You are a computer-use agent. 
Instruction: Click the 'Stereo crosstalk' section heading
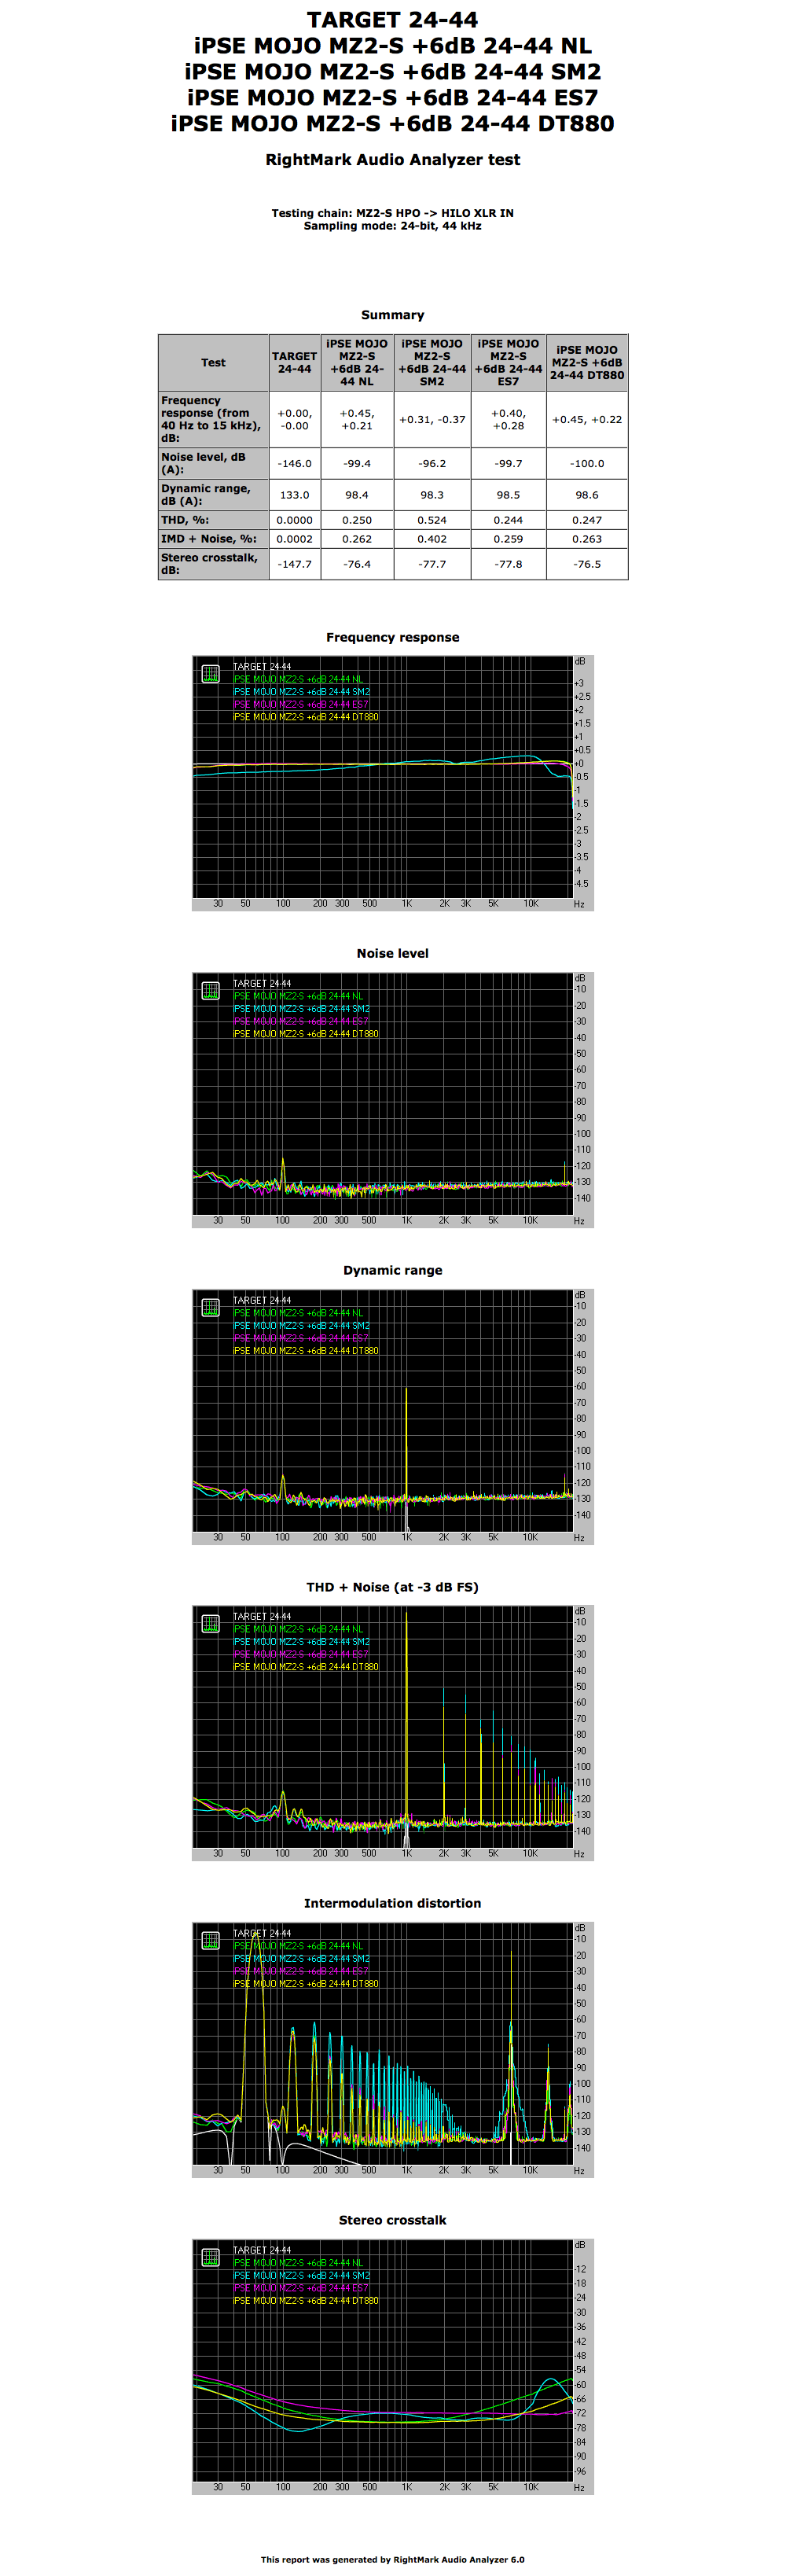(x=393, y=2220)
